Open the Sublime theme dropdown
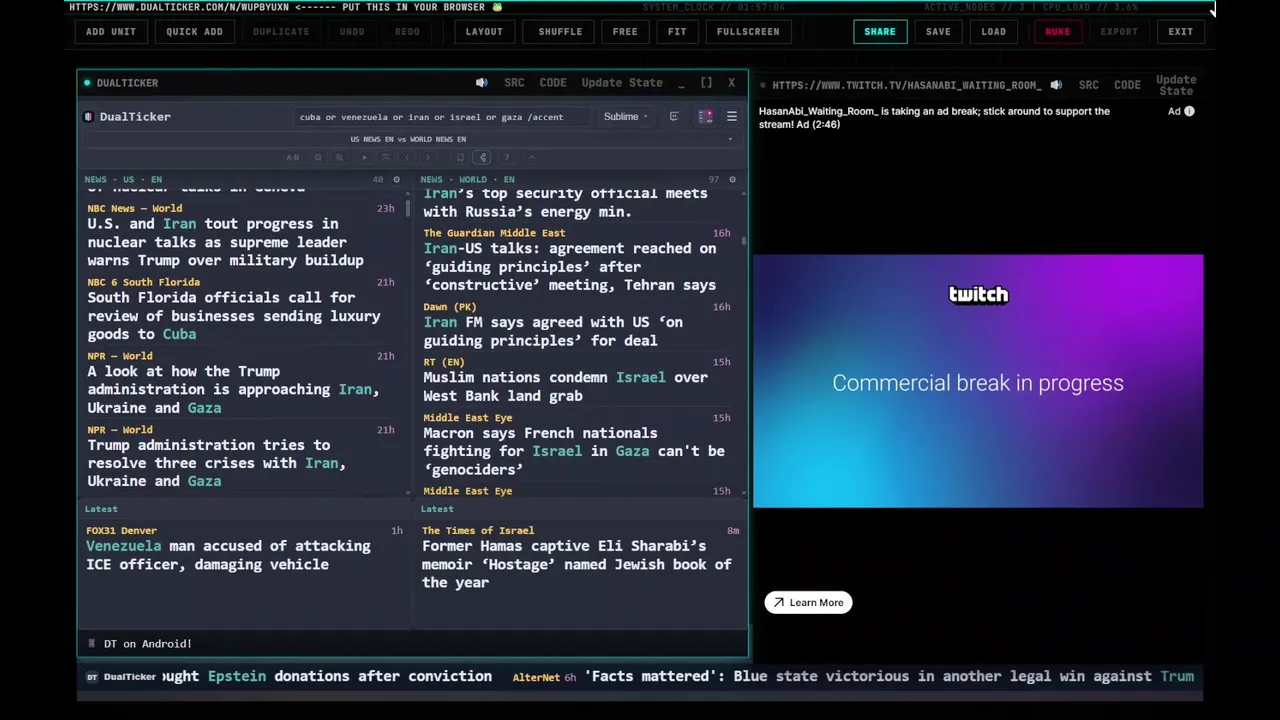The height and width of the screenshot is (720, 1280). [625, 117]
